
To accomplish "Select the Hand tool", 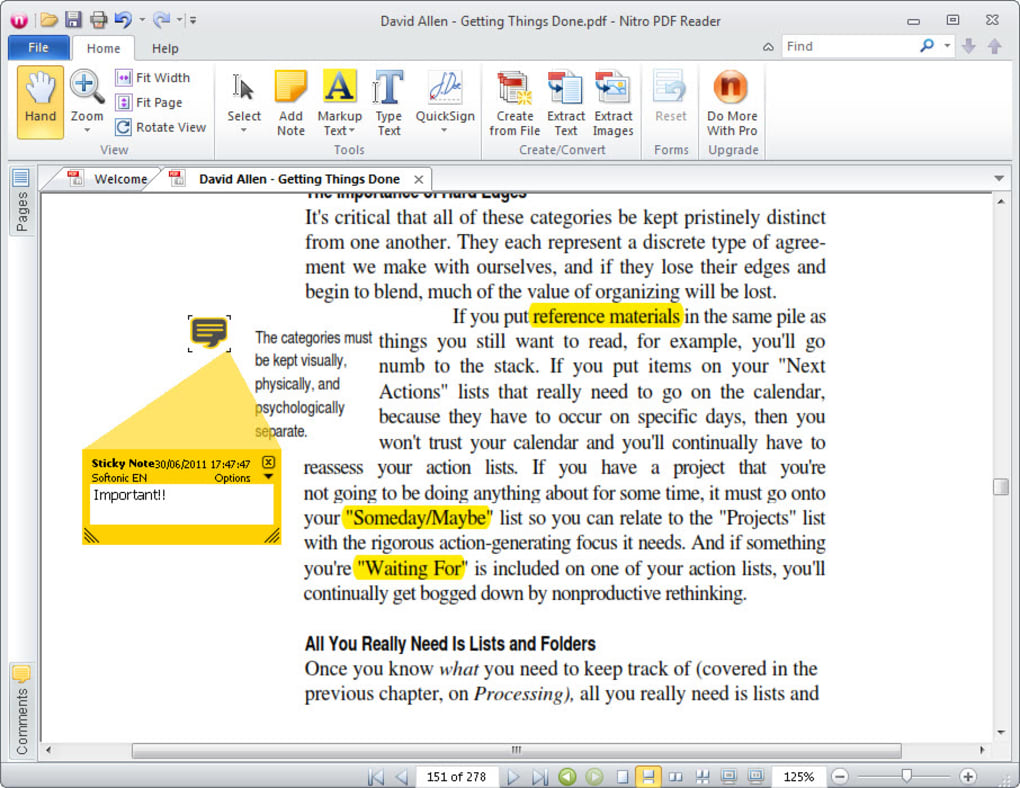I will pos(39,100).
